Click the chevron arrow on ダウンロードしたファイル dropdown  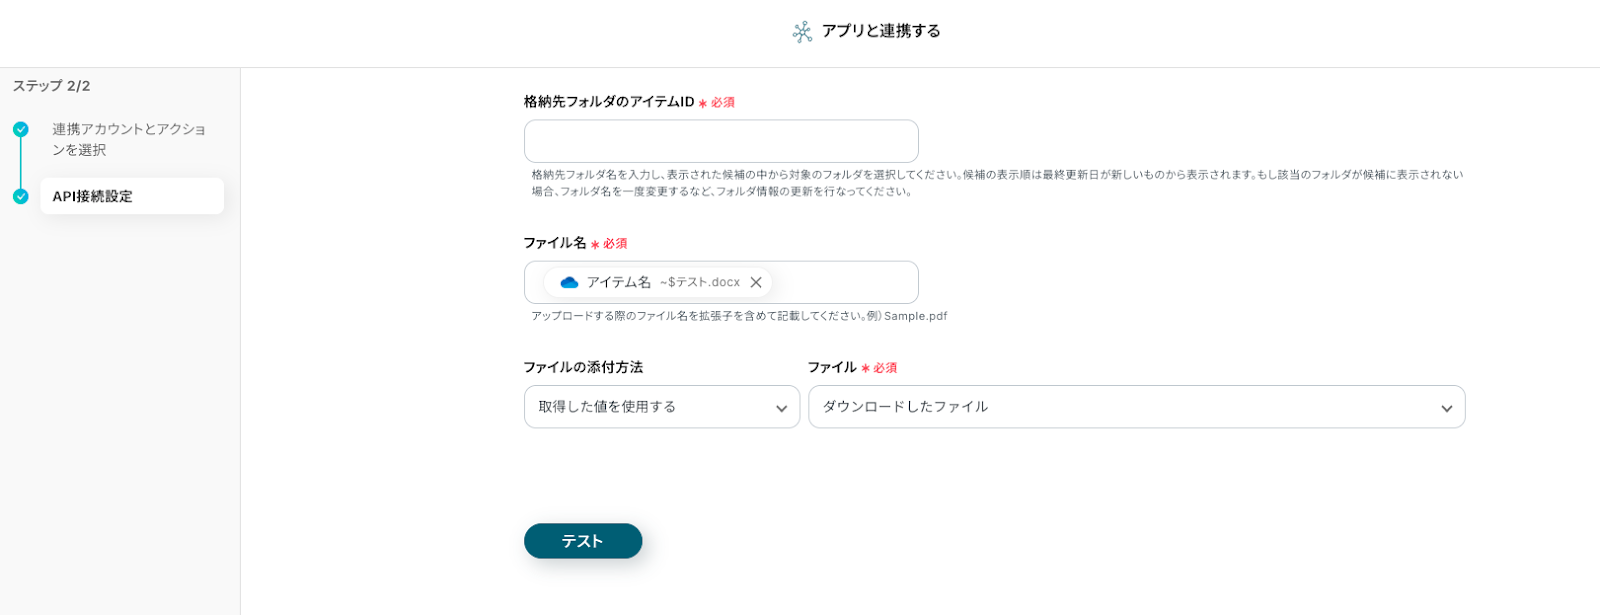point(1446,408)
